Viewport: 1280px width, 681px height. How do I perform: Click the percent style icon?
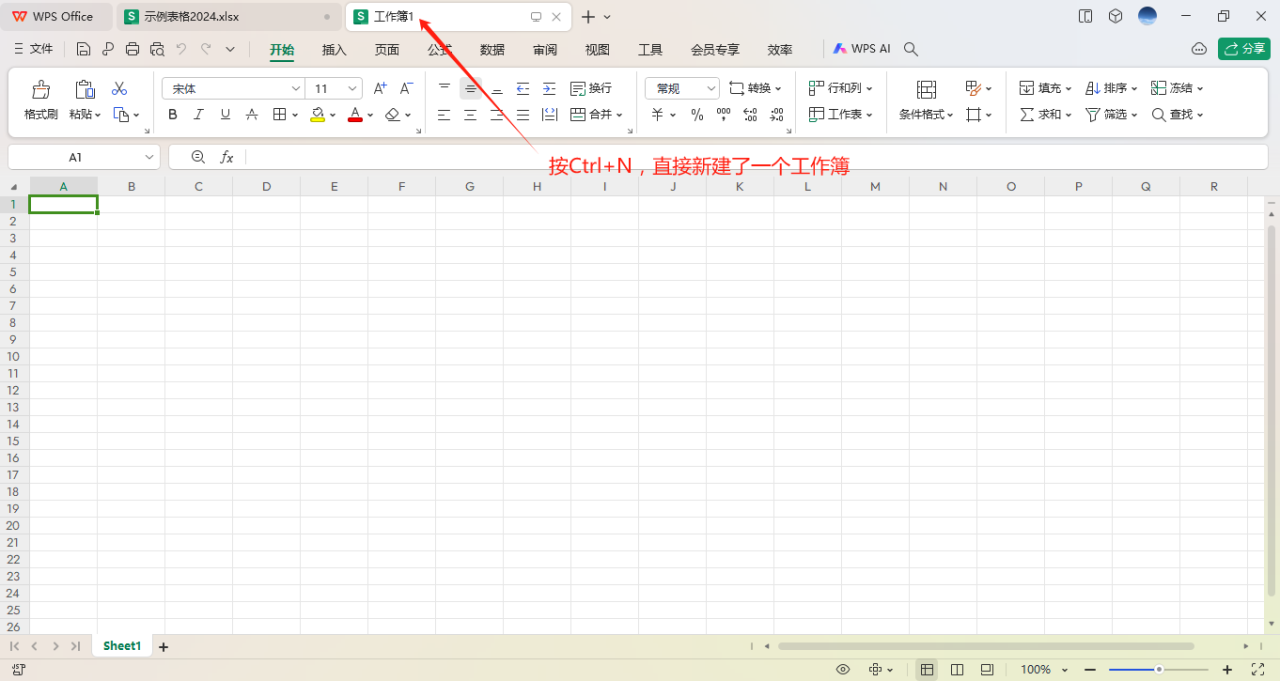[x=697, y=115]
